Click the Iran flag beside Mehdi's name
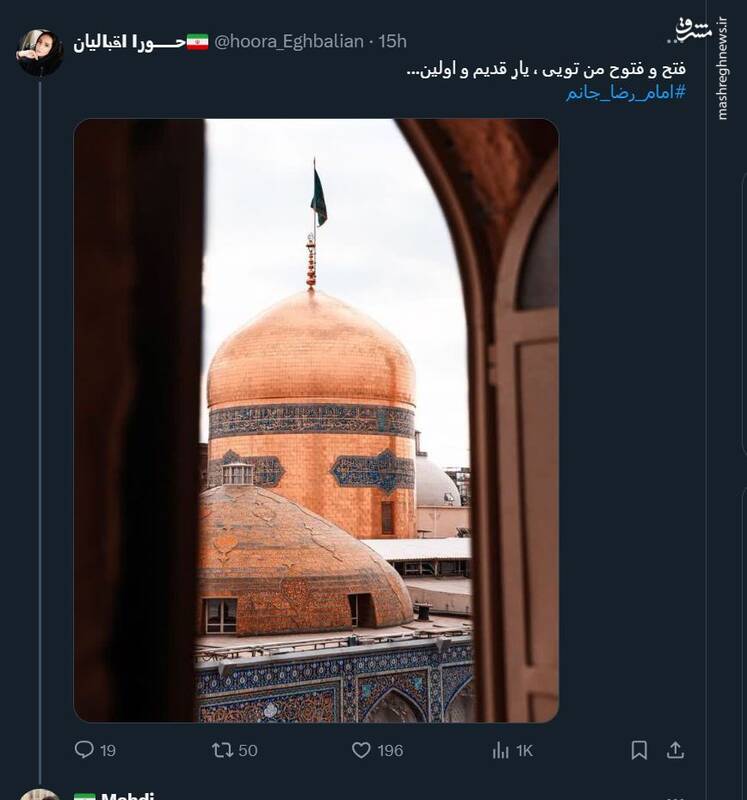Viewport: 747px width, 800px height. tap(85, 796)
